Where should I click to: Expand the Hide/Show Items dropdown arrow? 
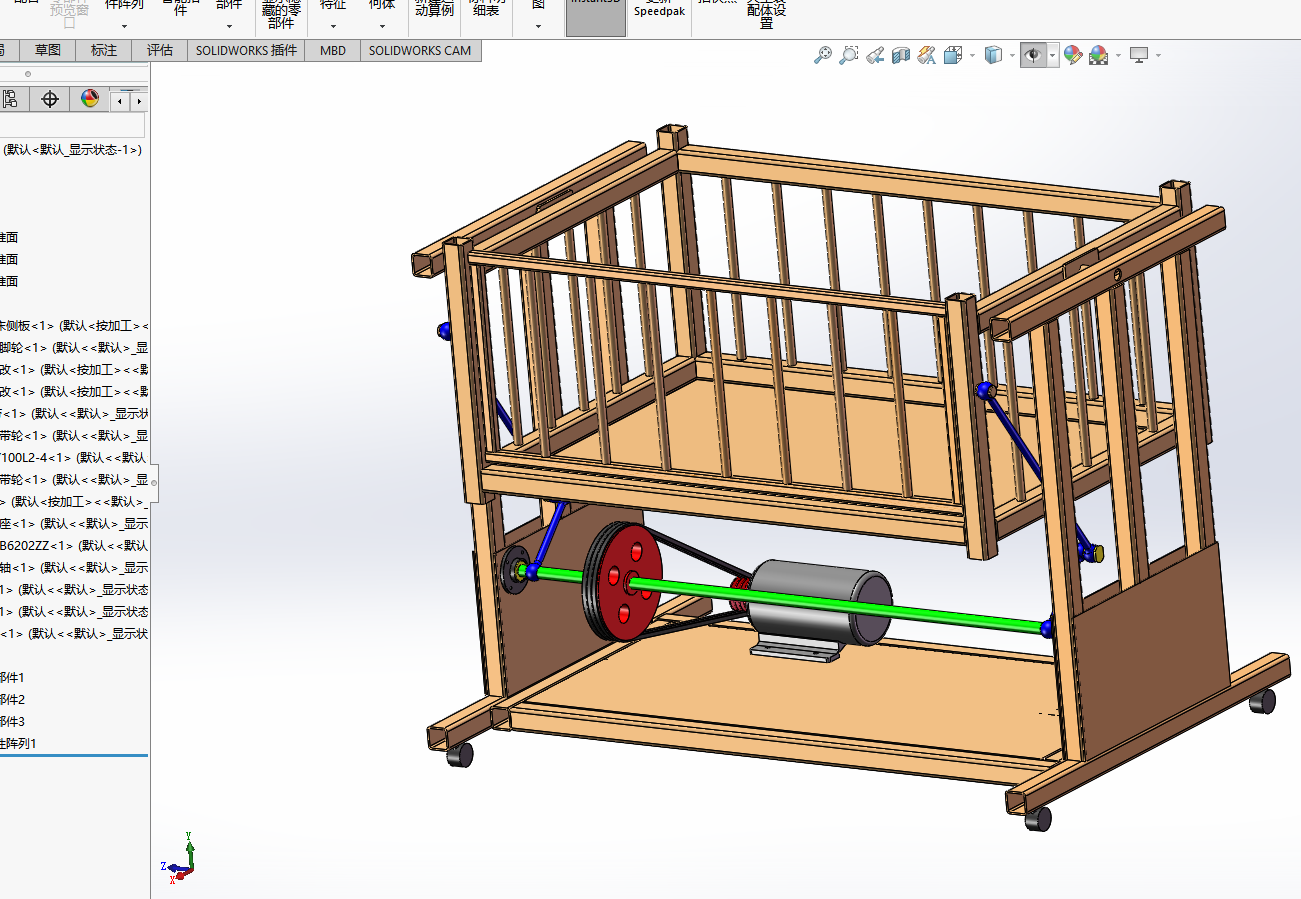tap(1052, 56)
